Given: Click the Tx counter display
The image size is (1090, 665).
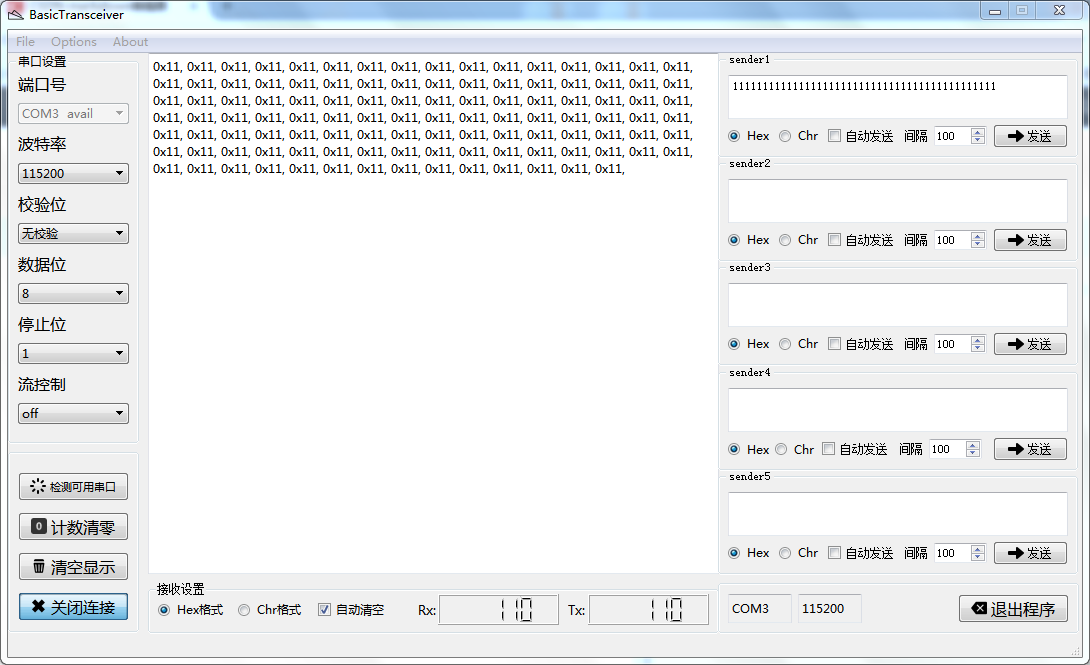Looking at the screenshot, I should (x=649, y=610).
